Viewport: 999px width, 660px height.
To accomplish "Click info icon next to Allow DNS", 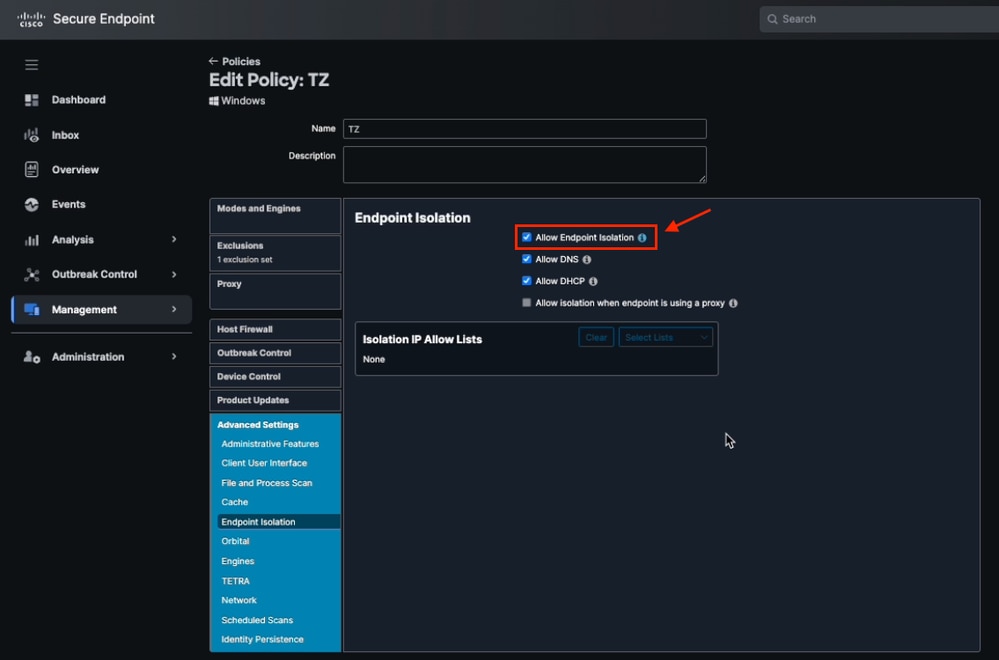I will tap(587, 259).
